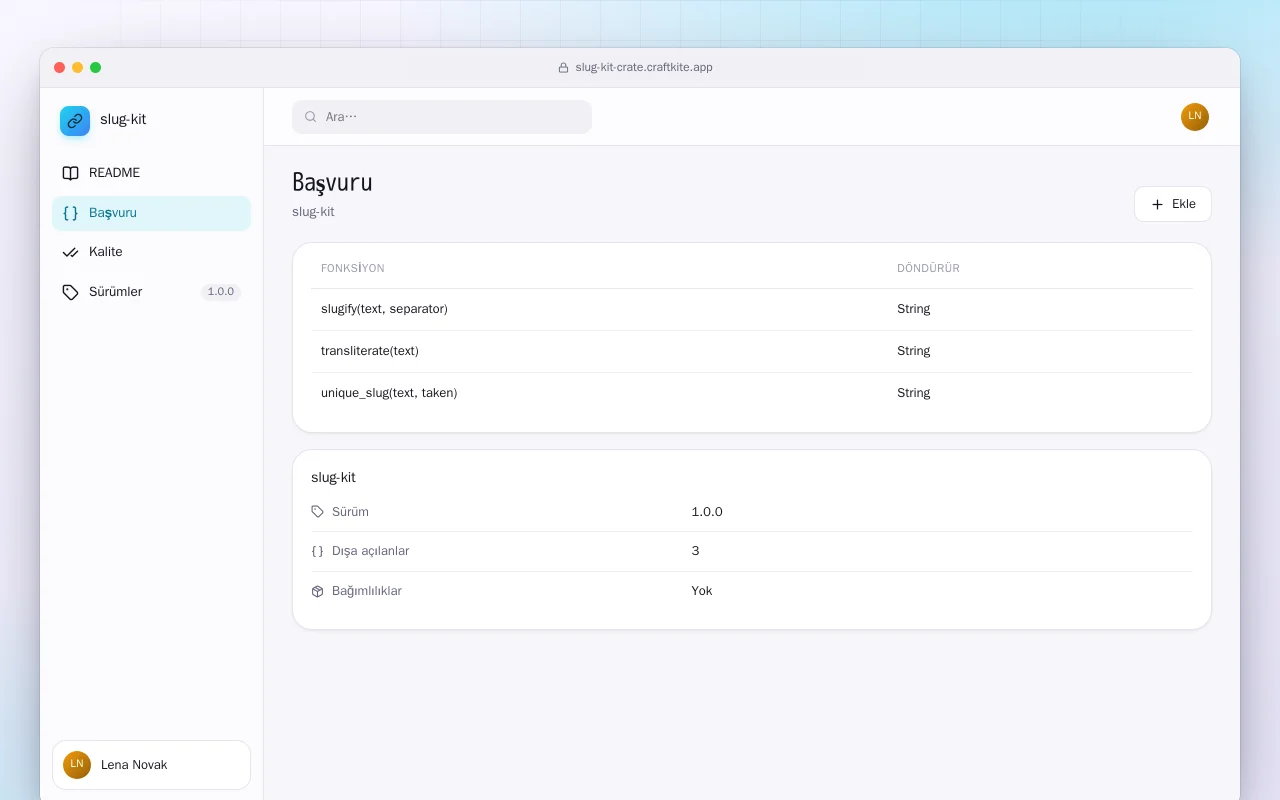Click the Bağımlılıklar label

pos(367,591)
